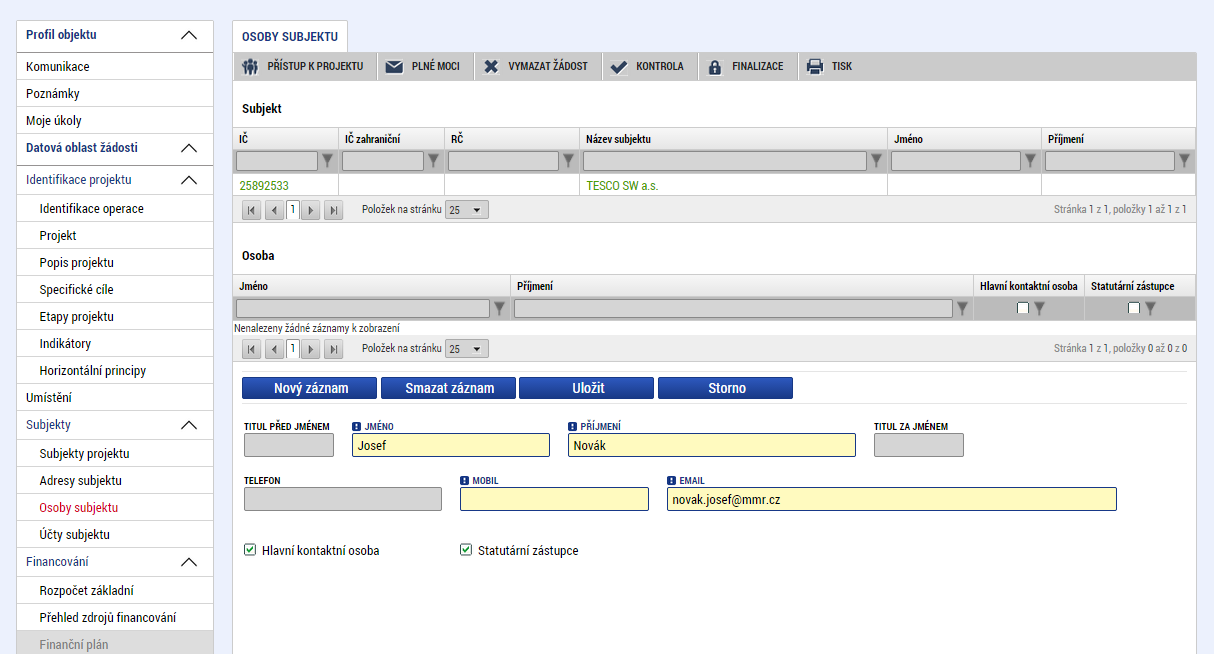Viewport: 1214px width, 654px height.
Task: Click the Tisk printer icon
Action: tap(815, 67)
